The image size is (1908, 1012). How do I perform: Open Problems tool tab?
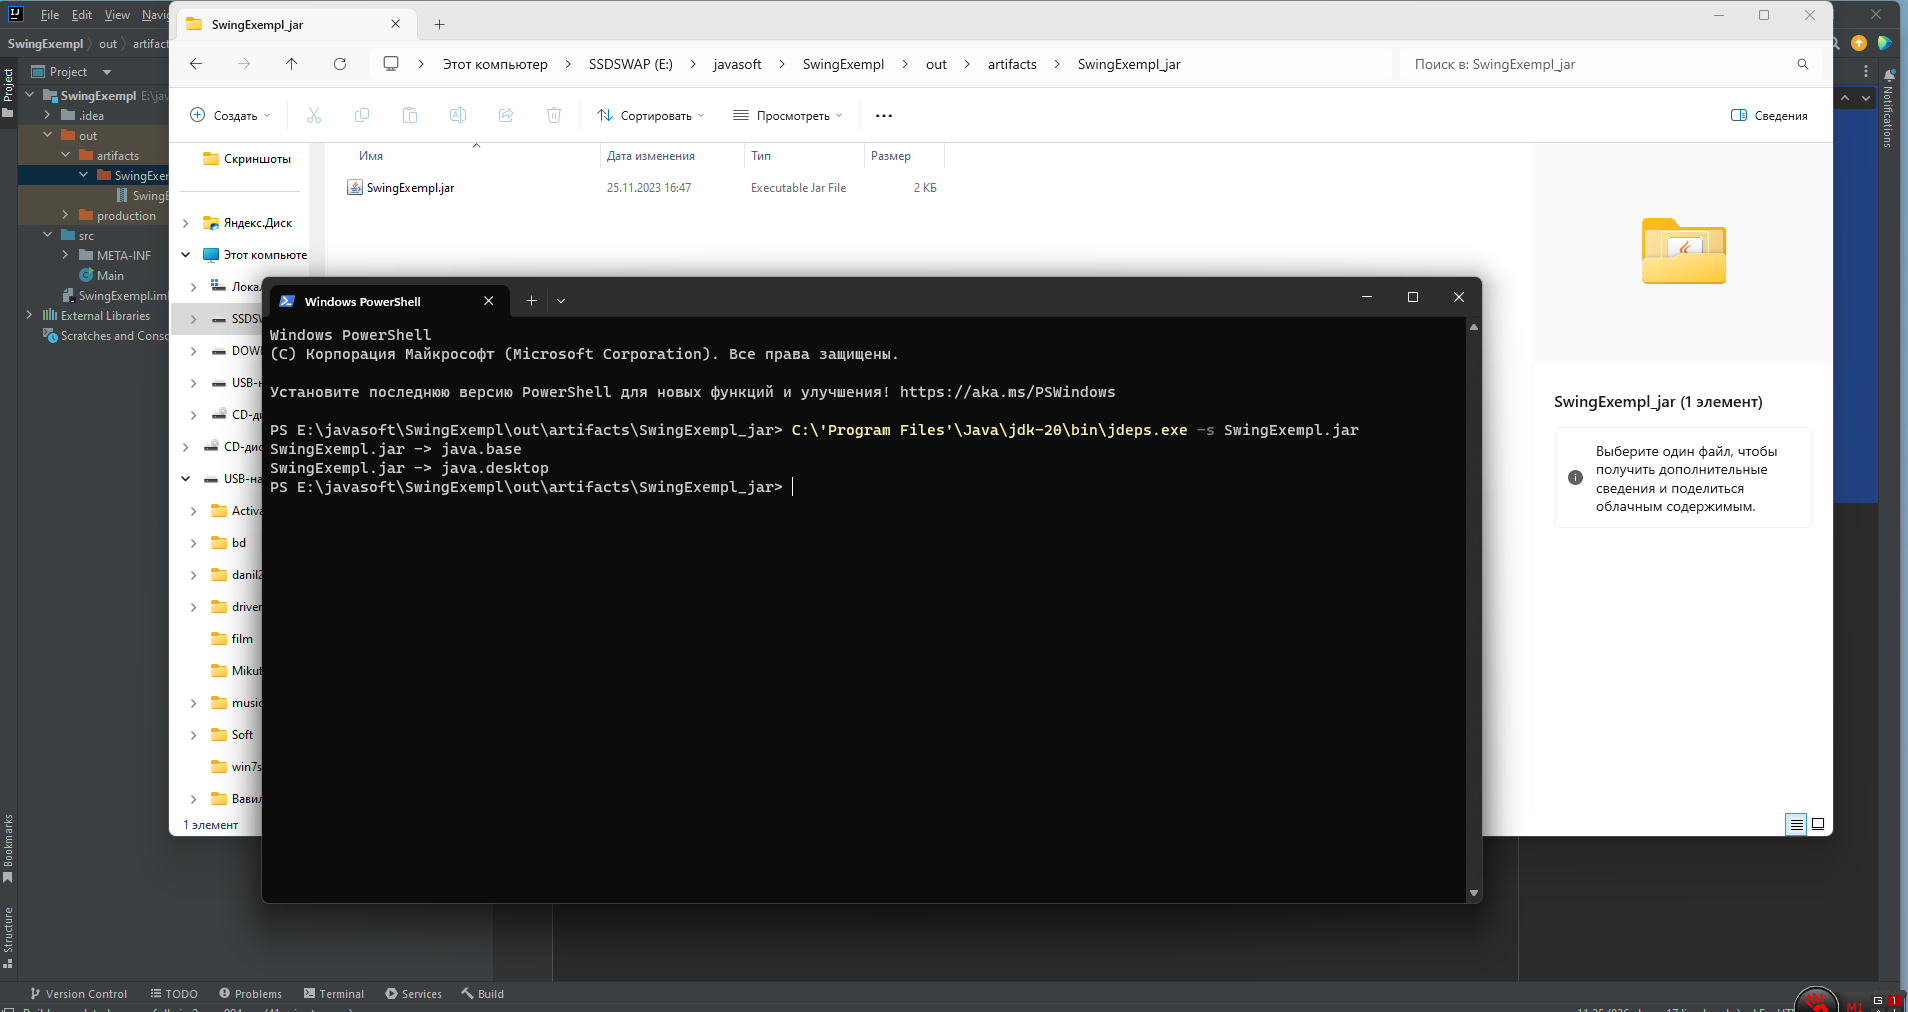tap(250, 994)
